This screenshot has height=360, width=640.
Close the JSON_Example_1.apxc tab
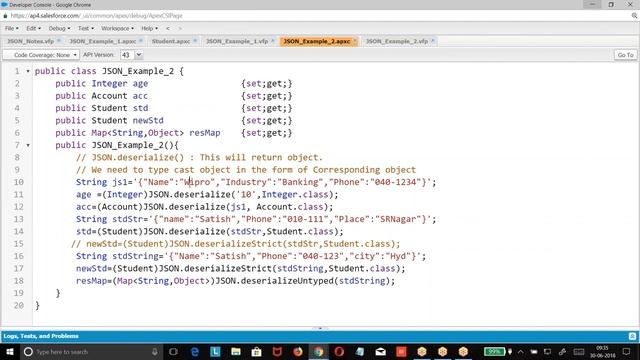tap(141, 41)
